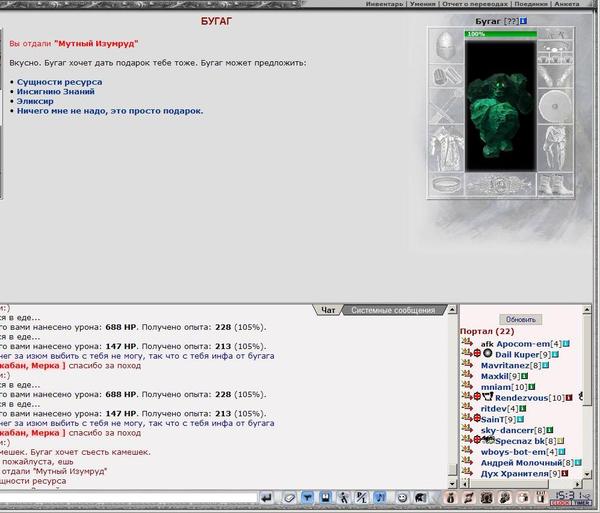Click the empty shield slot of Бугаг

tap(555, 106)
